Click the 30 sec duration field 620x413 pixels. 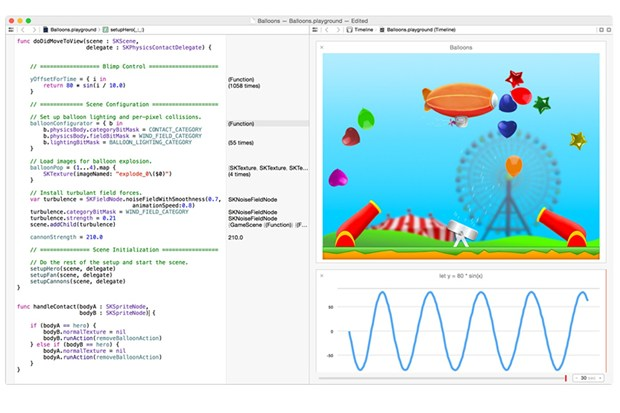pos(588,378)
